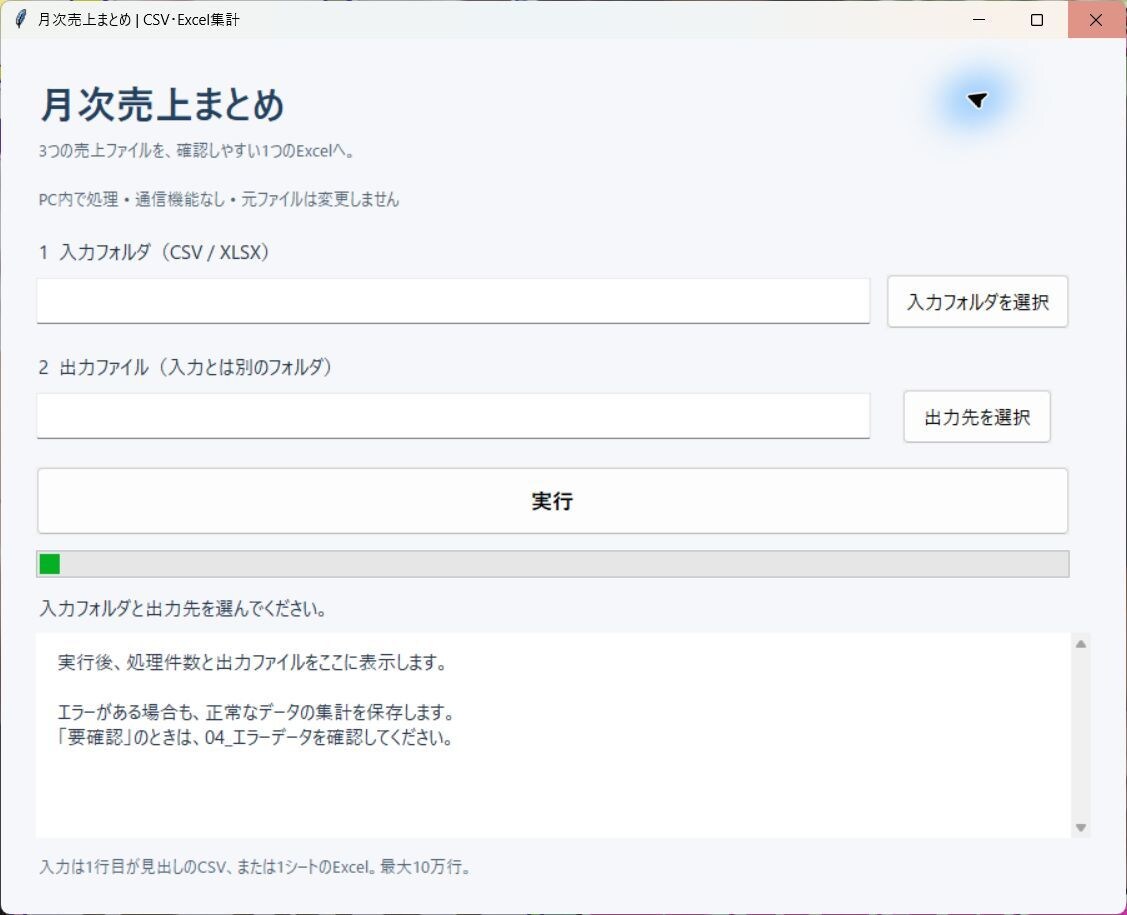Click log line mentioning 04_エラーデータ
The height and width of the screenshot is (915, 1127).
coord(255,737)
